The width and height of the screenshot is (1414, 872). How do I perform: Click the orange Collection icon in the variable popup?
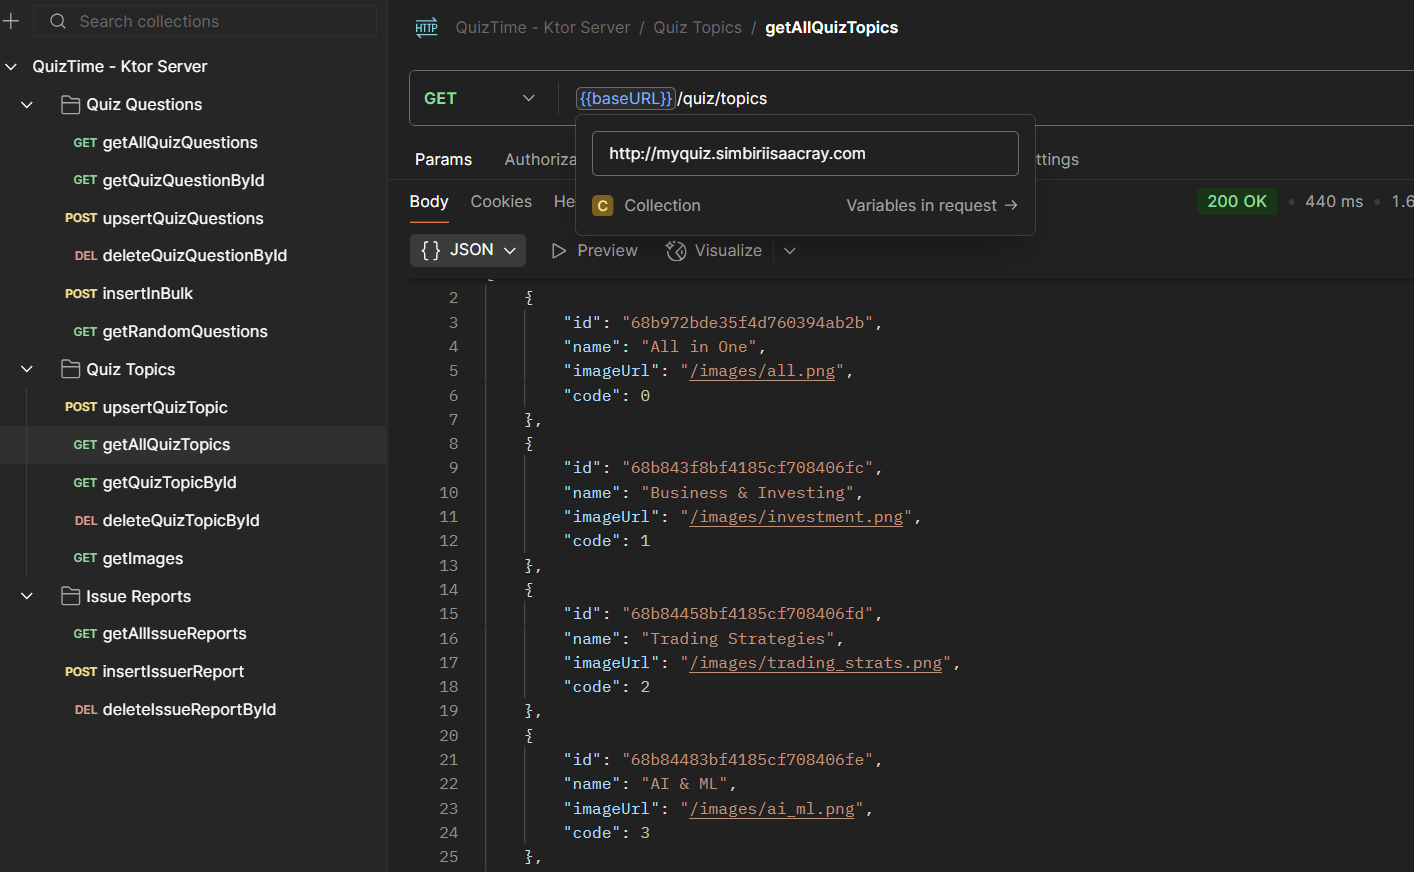602,205
